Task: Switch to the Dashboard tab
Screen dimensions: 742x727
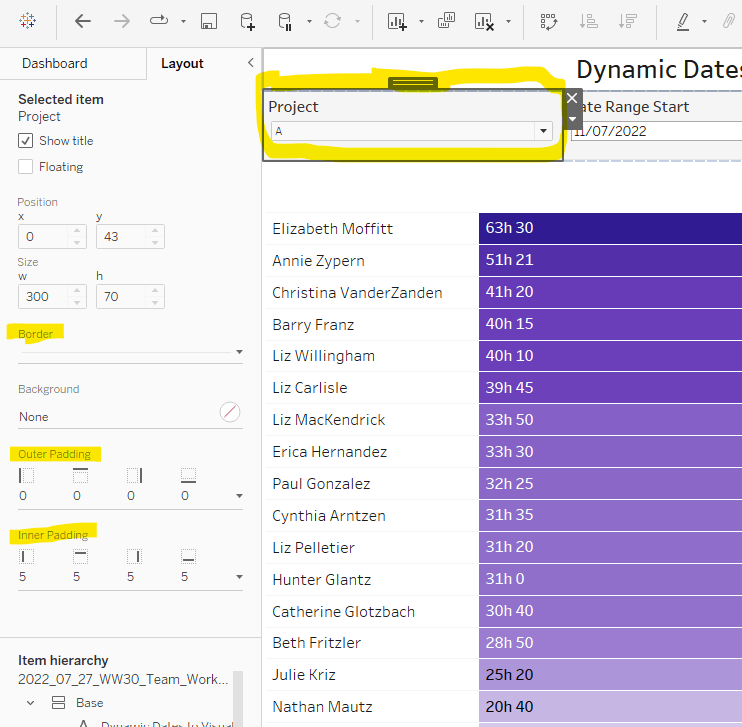Action: coord(55,63)
